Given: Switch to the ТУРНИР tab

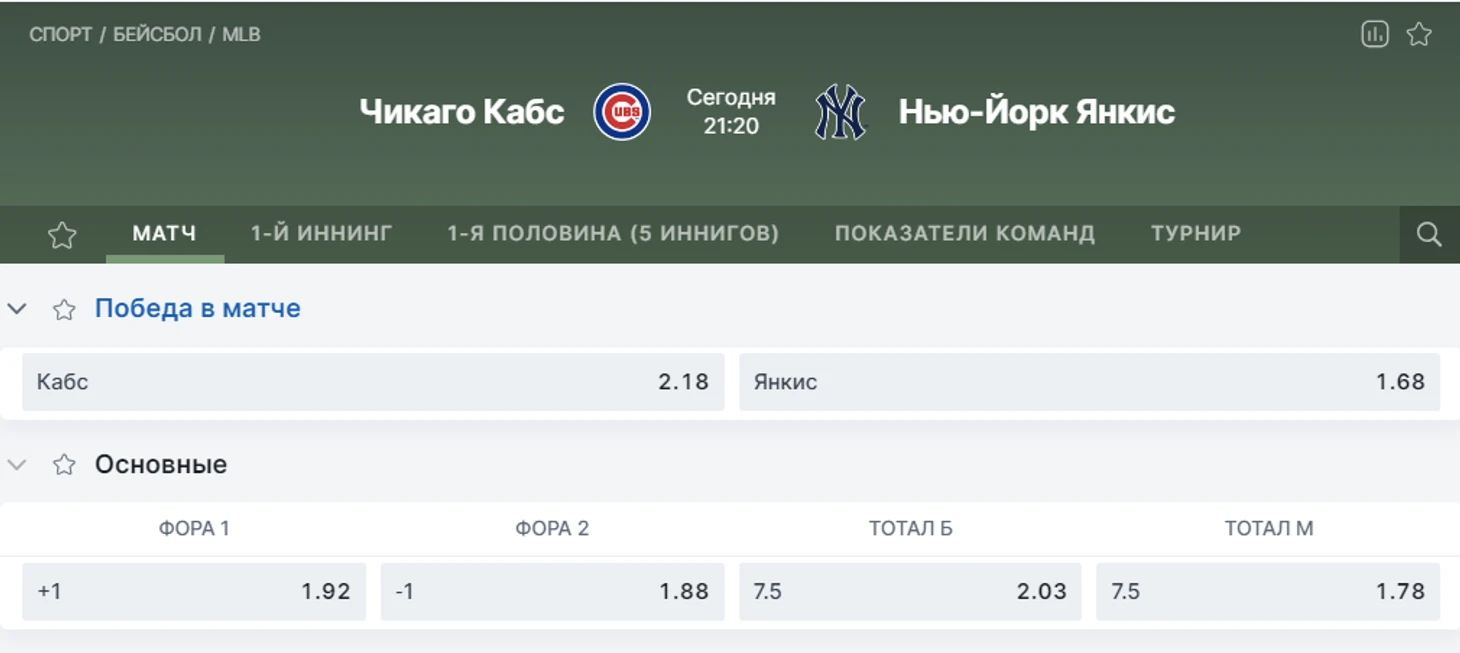Looking at the screenshot, I should 1196,234.
